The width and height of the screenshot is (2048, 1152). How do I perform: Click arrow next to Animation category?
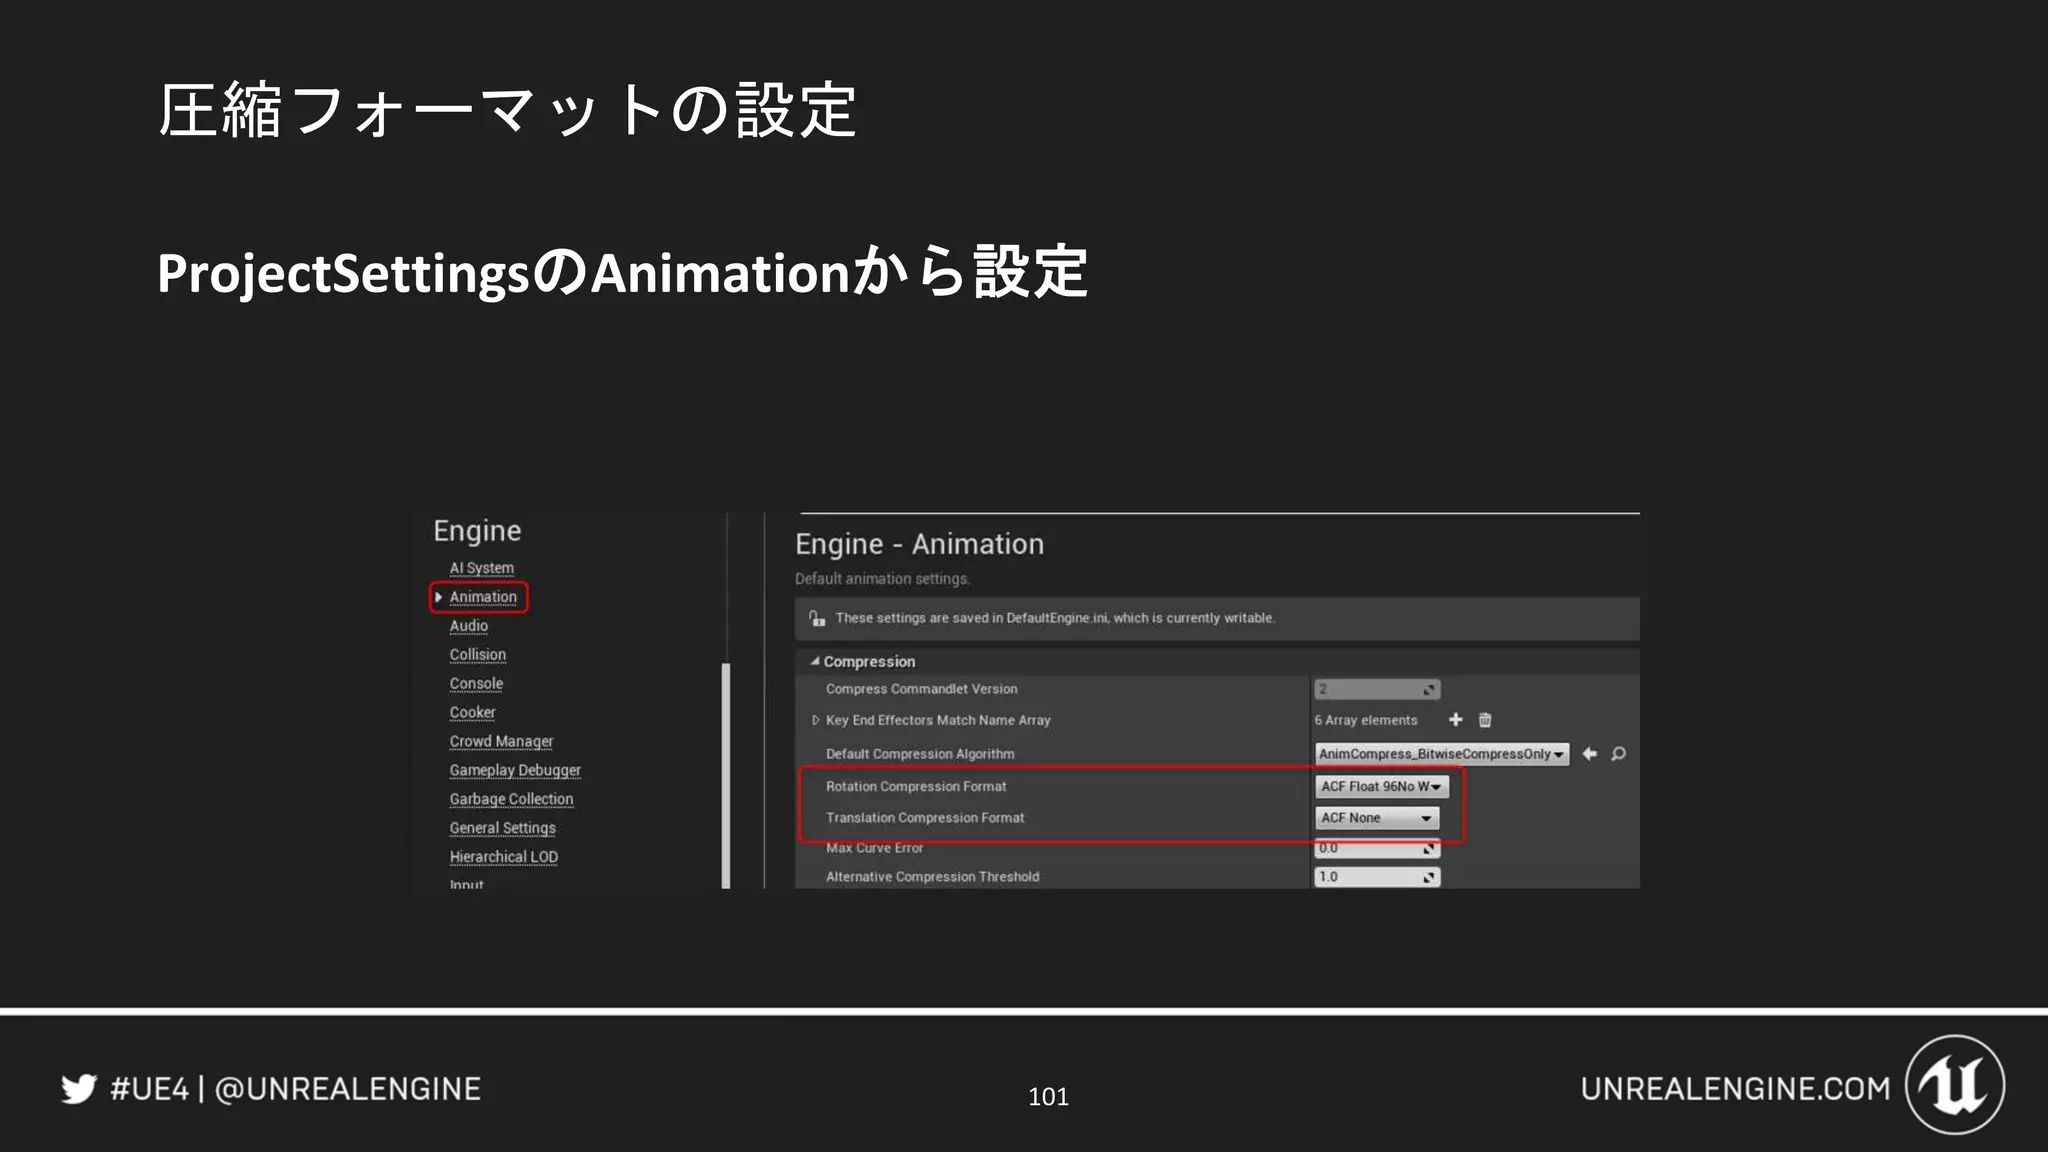pyautogui.click(x=438, y=597)
